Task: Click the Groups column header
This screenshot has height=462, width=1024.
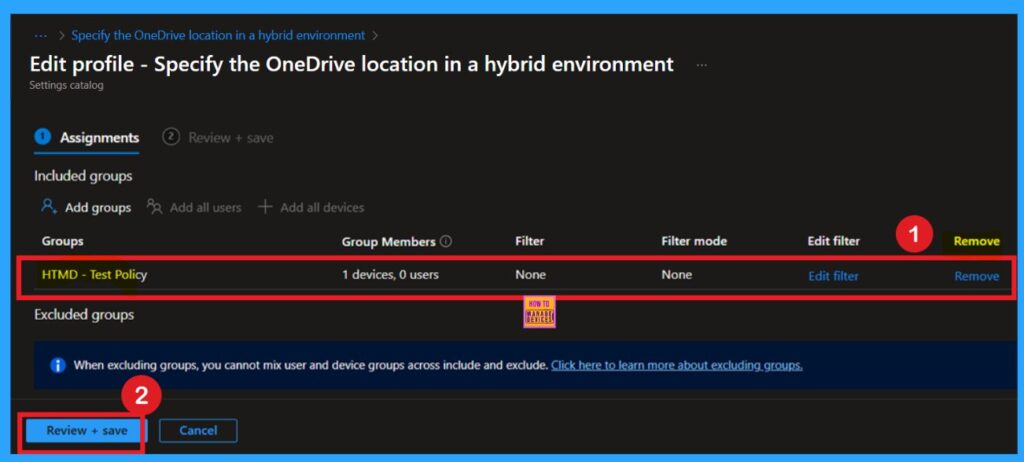Action: point(63,241)
